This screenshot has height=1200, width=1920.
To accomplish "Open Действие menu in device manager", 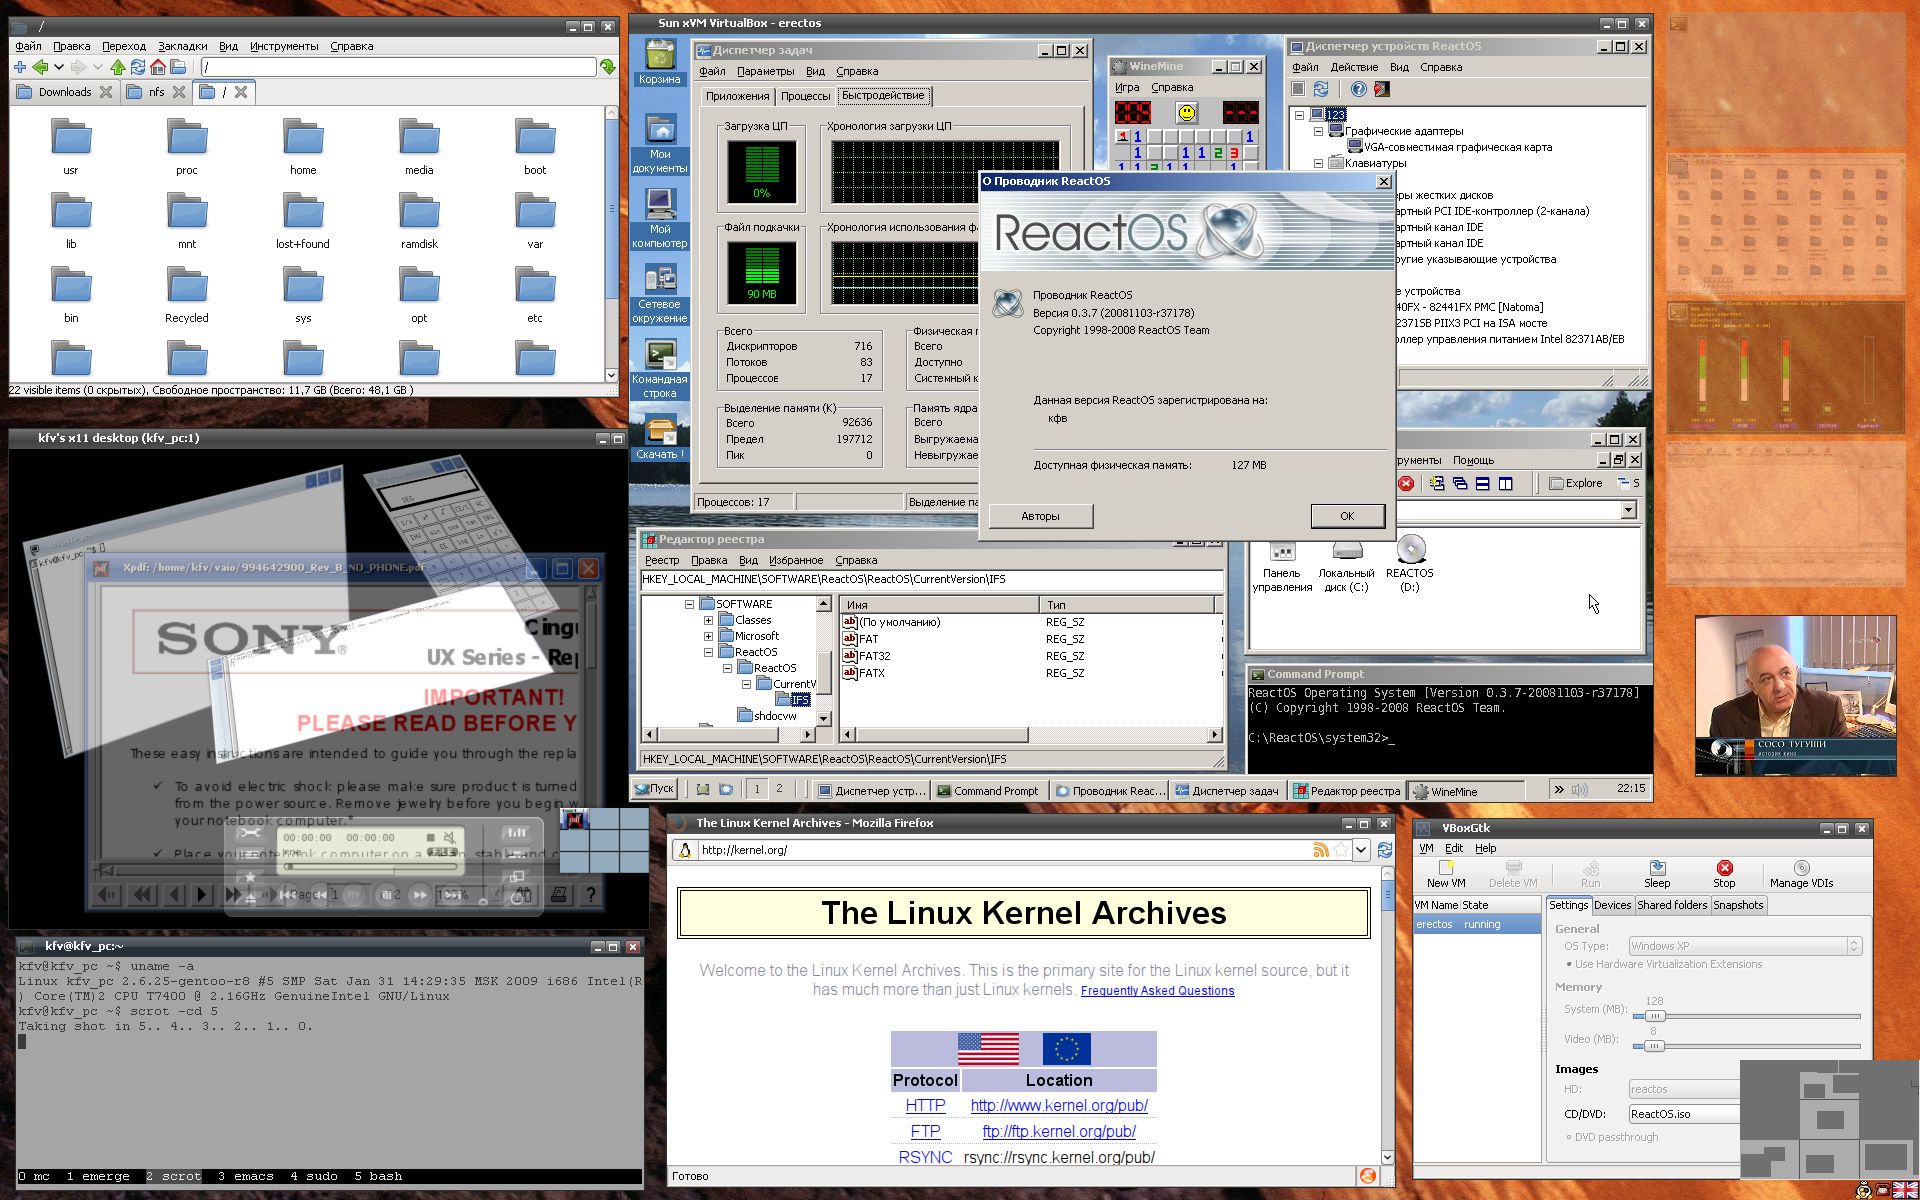I will pyautogui.click(x=1355, y=67).
